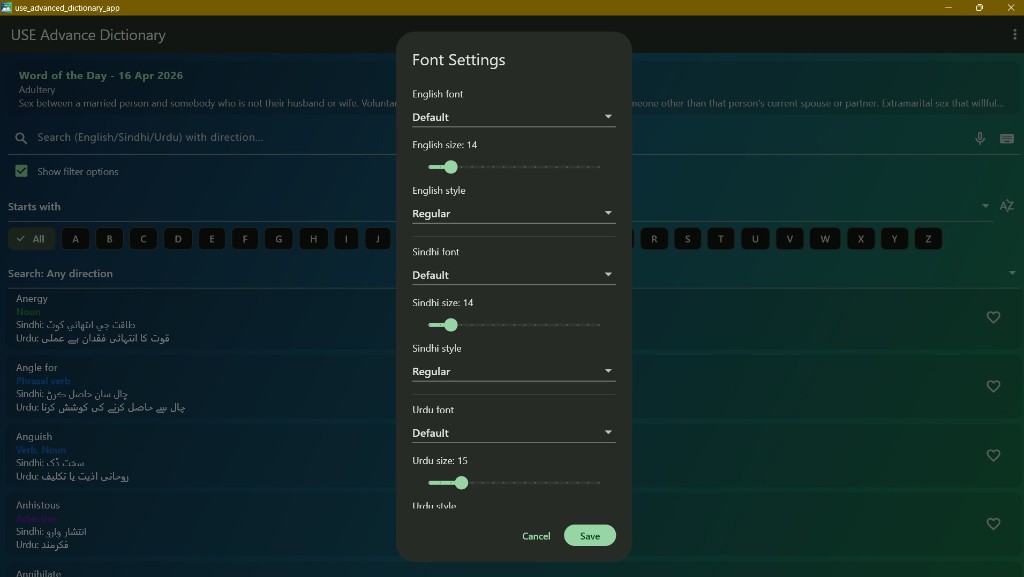This screenshot has height=577, width=1024.
Task: Open the Sindhi style dropdown
Action: click(513, 372)
